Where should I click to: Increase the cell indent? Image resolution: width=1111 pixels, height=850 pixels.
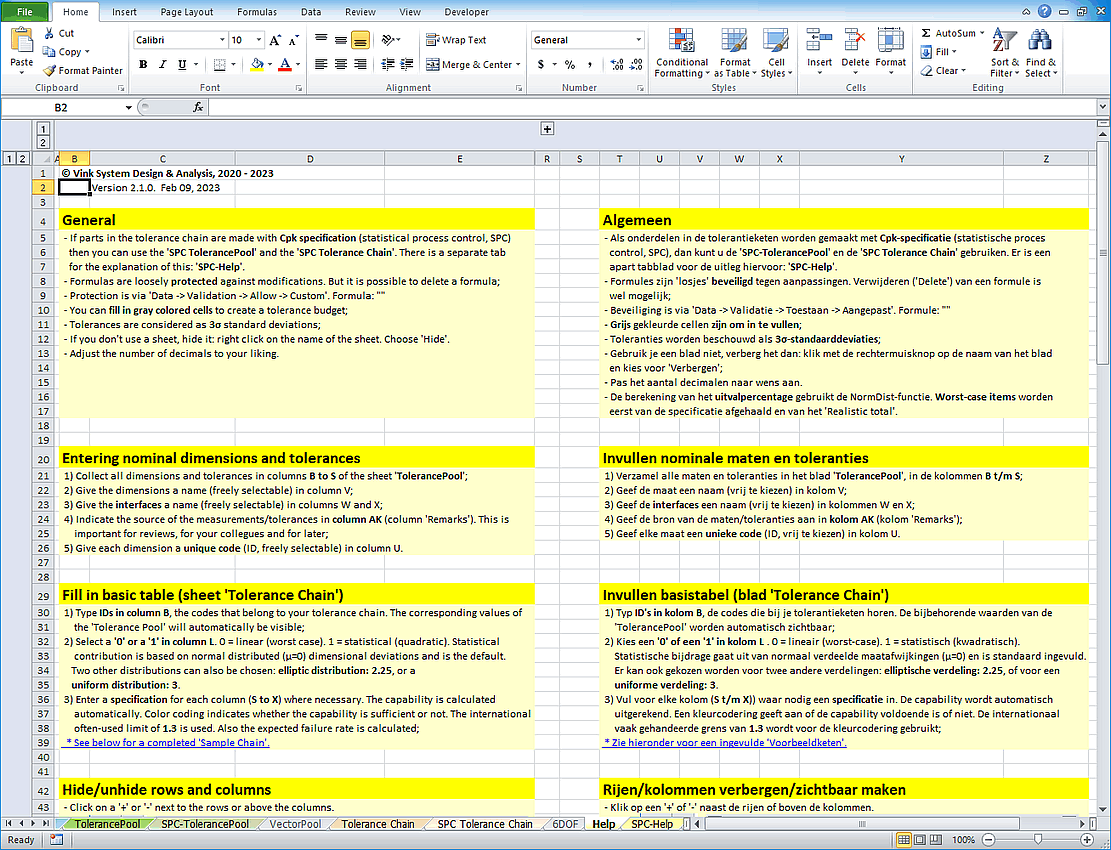pos(407,64)
